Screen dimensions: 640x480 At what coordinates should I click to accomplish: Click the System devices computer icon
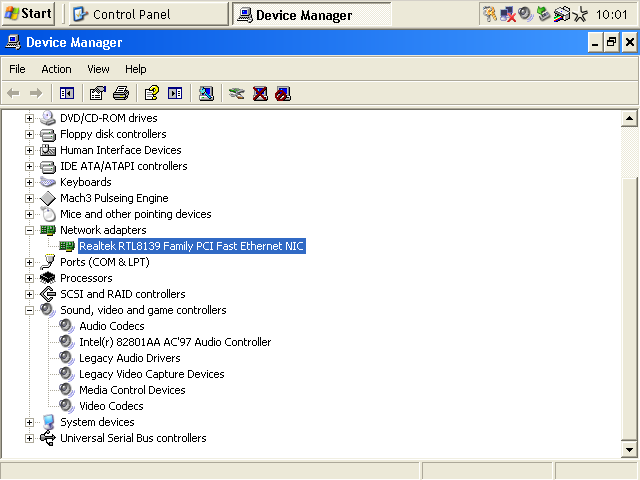pyautogui.click(x=48, y=422)
